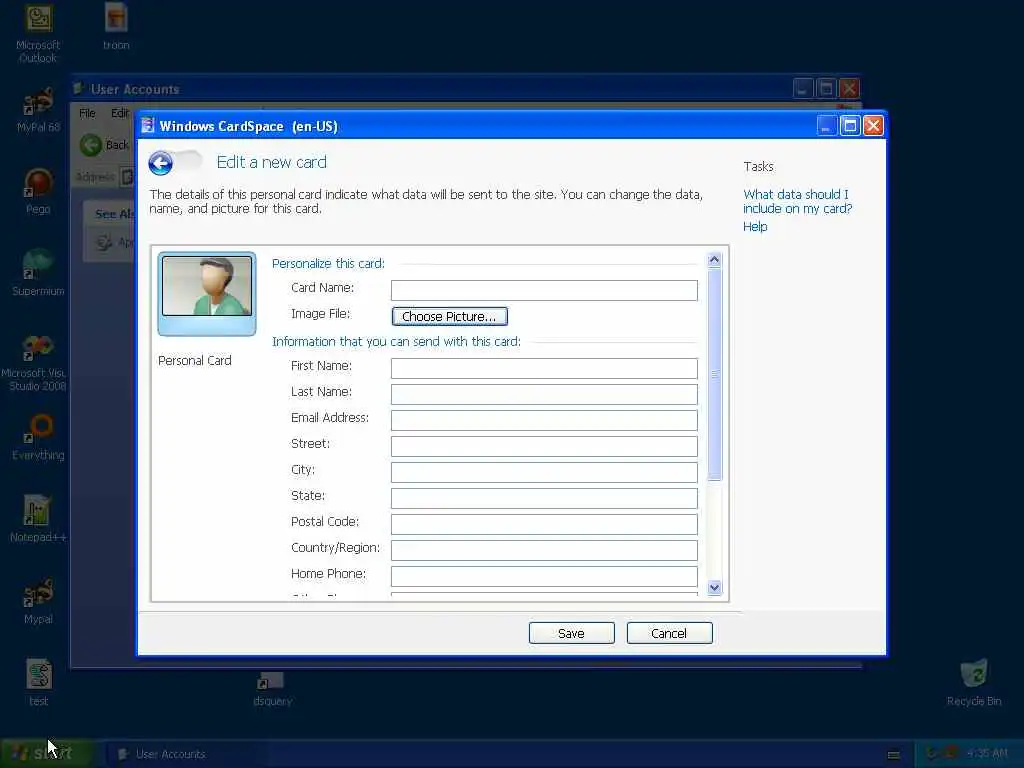
Task: Open the test desktop icon
Action: click(38, 682)
